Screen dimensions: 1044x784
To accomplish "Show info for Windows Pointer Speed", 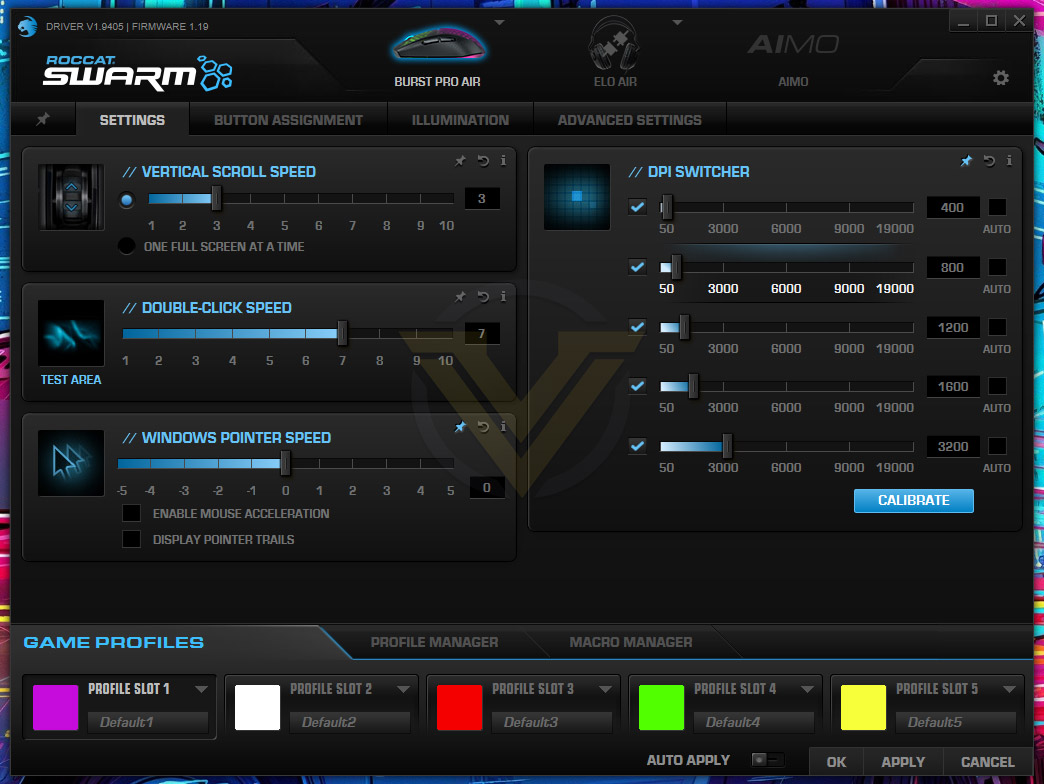I will tap(503, 427).
